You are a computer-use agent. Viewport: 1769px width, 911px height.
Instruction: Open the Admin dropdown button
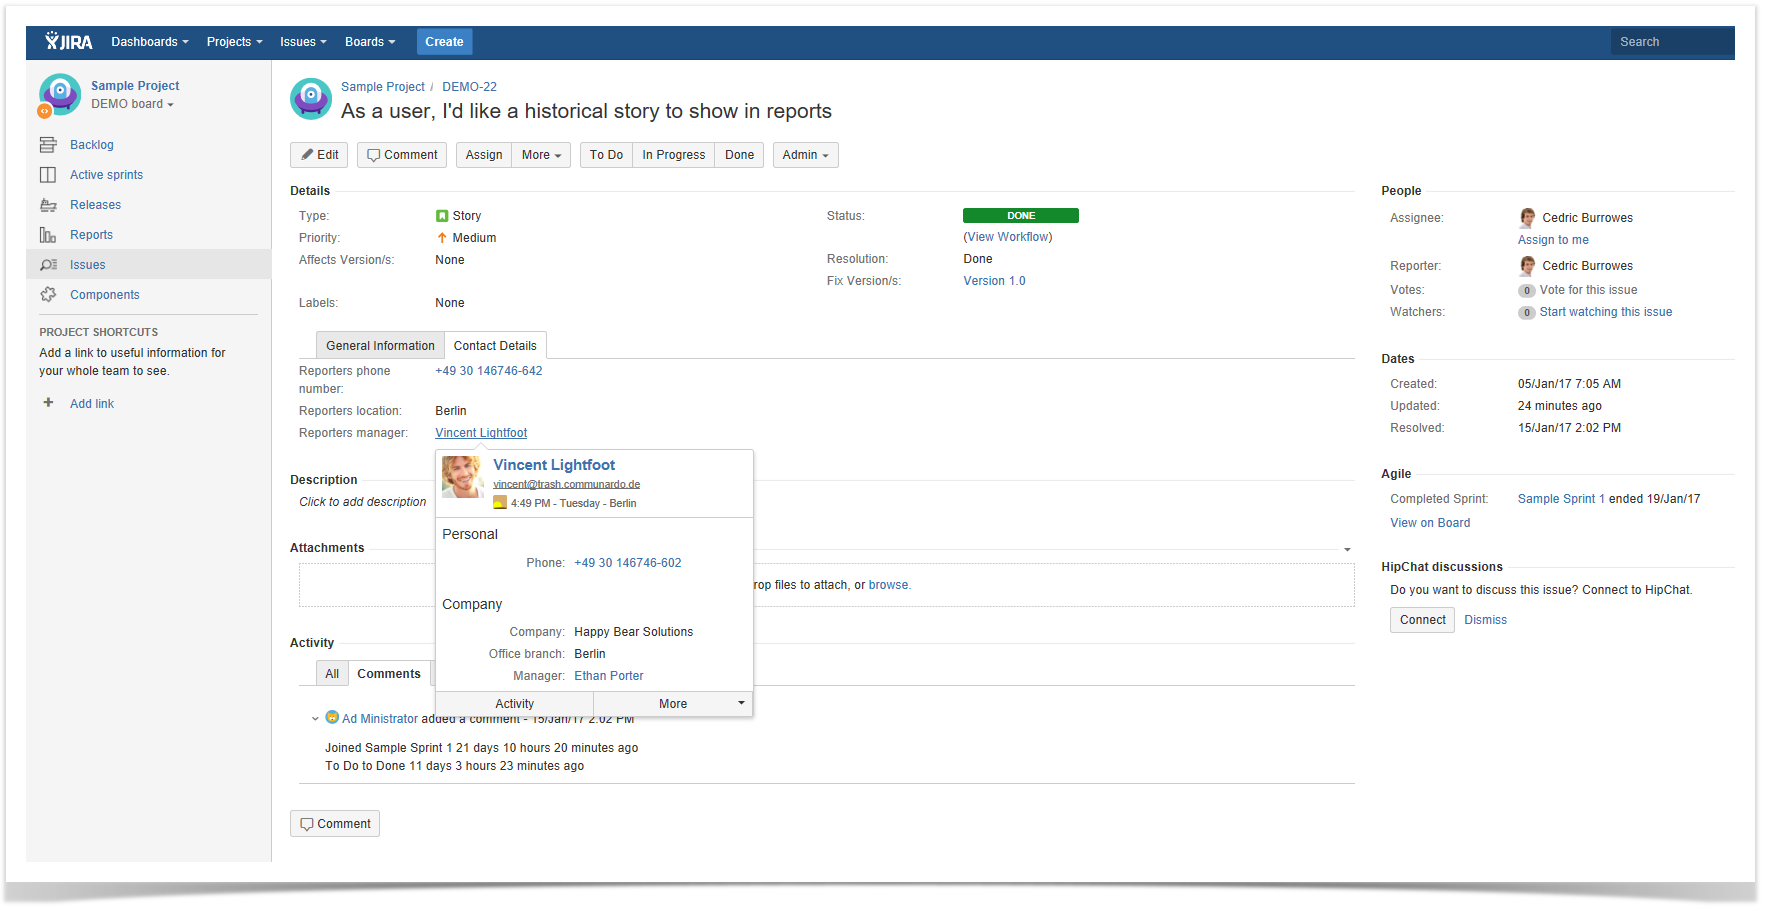click(x=805, y=155)
